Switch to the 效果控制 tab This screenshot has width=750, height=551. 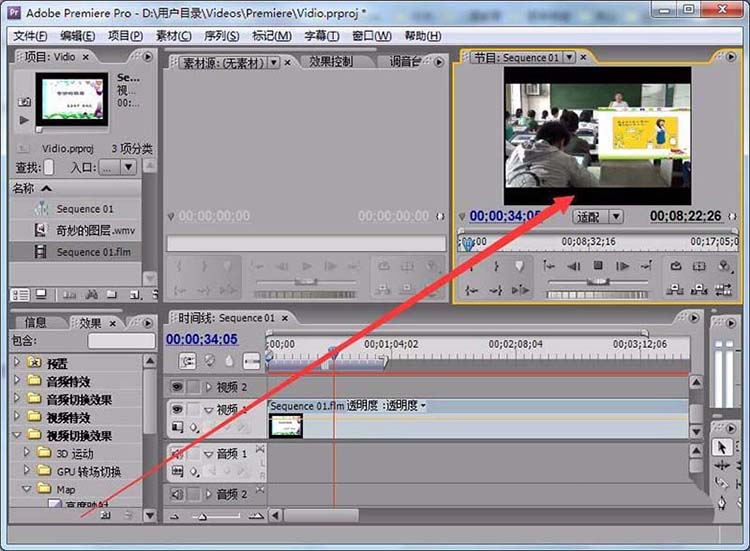(331, 61)
